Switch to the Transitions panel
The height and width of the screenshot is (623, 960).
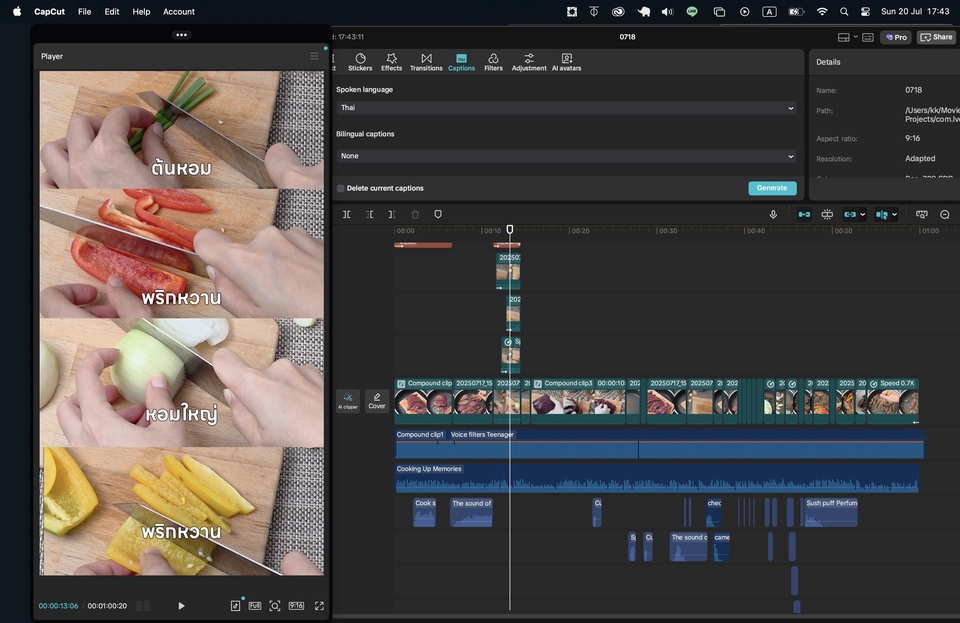click(426, 62)
